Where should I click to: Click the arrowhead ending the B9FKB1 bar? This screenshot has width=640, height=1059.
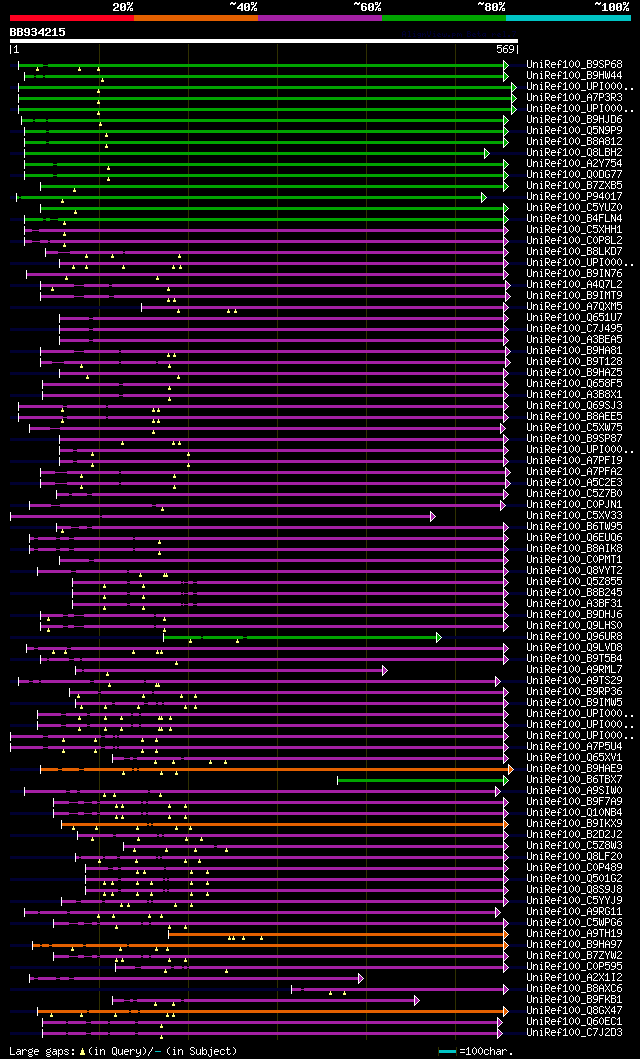417,1000
